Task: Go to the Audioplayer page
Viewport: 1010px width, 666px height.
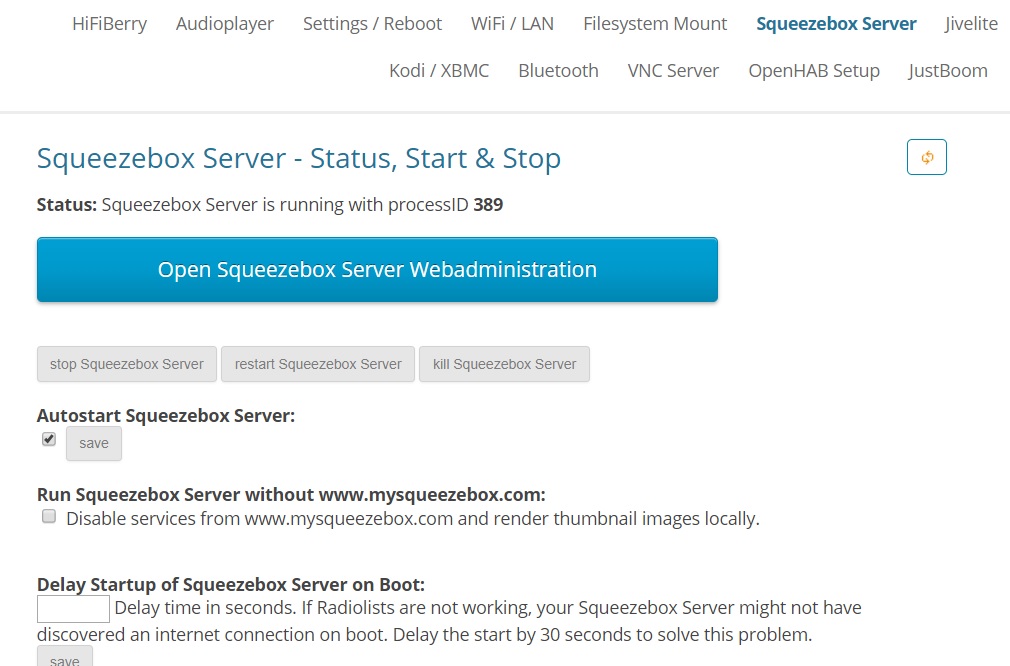Action: (225, 24)
